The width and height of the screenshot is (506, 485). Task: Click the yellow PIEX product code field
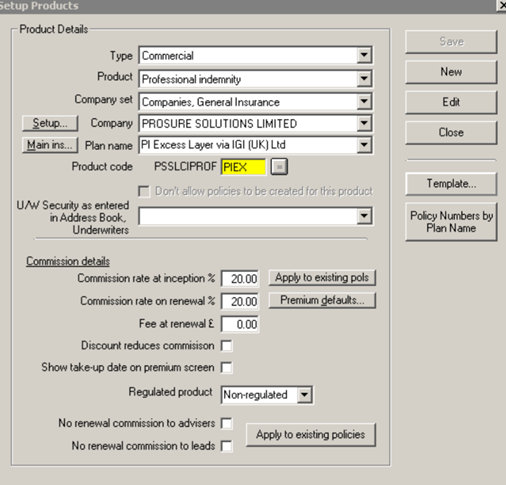pos(243,167)
